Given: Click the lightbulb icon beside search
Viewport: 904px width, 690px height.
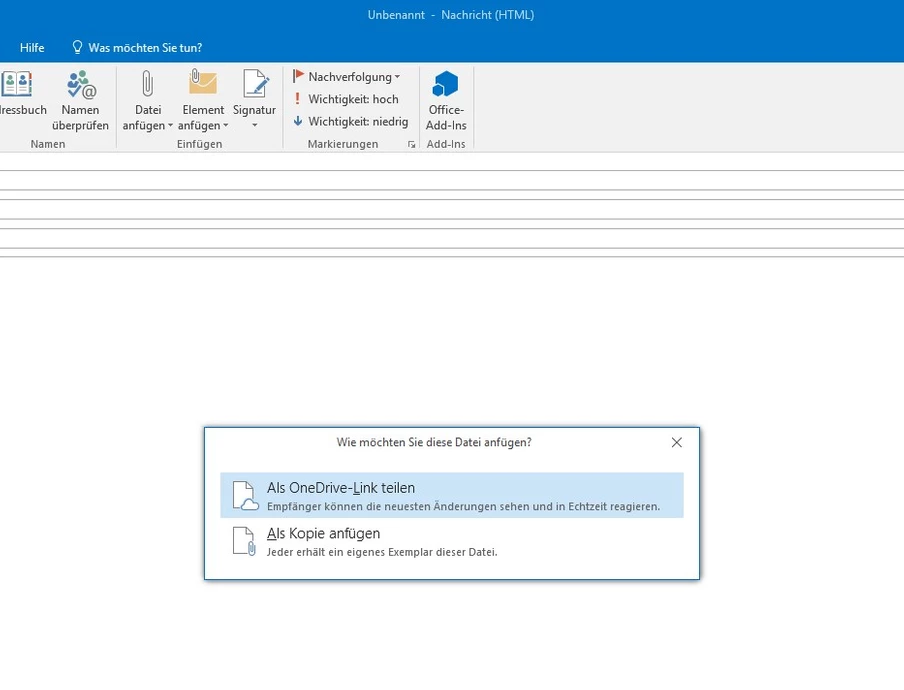Looking at the screenshot, I should (77, 47).
